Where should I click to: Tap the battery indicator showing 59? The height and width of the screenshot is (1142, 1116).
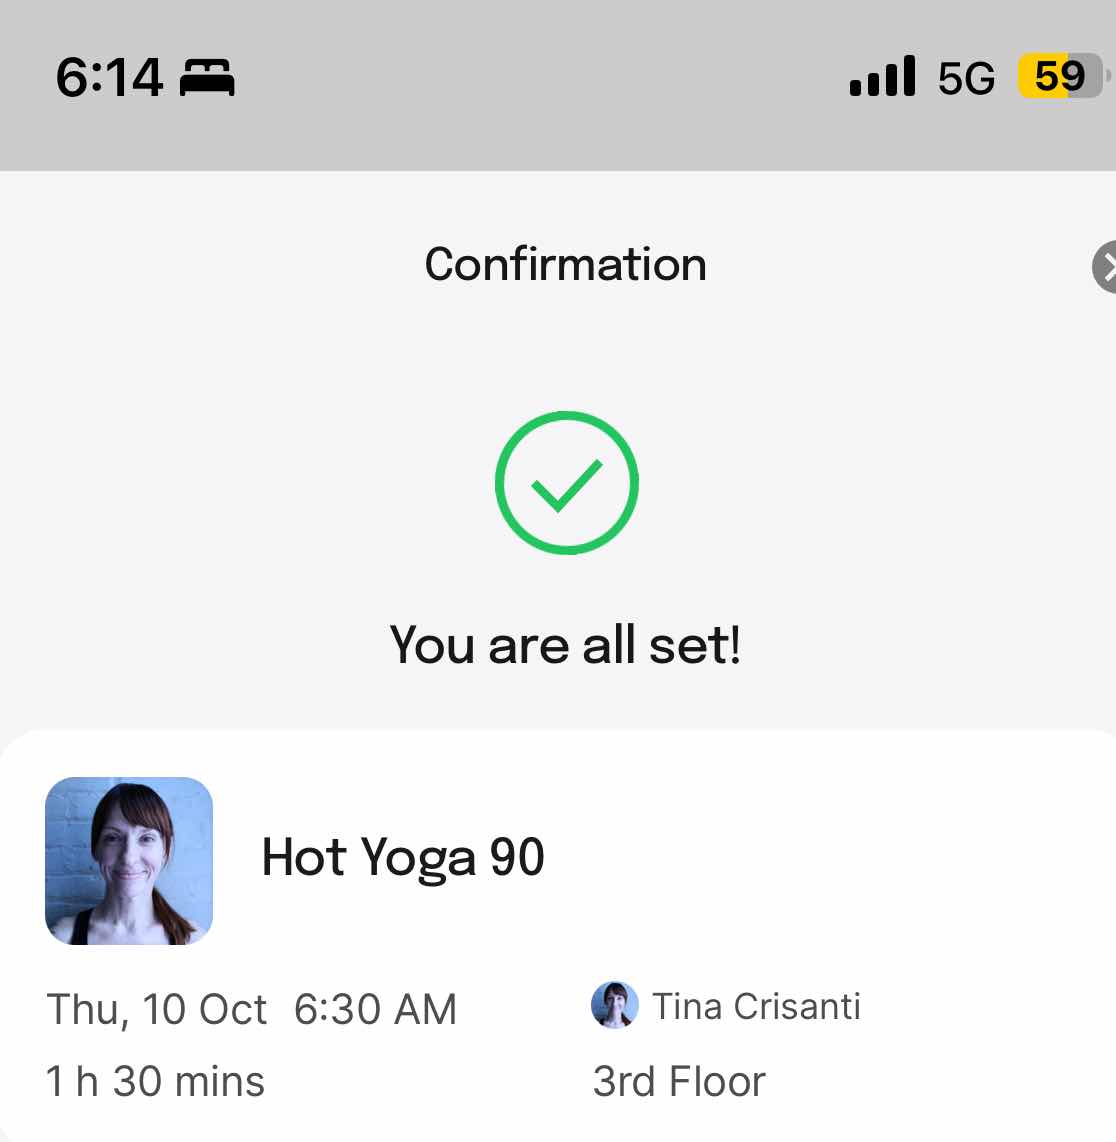pos(1062,76)
